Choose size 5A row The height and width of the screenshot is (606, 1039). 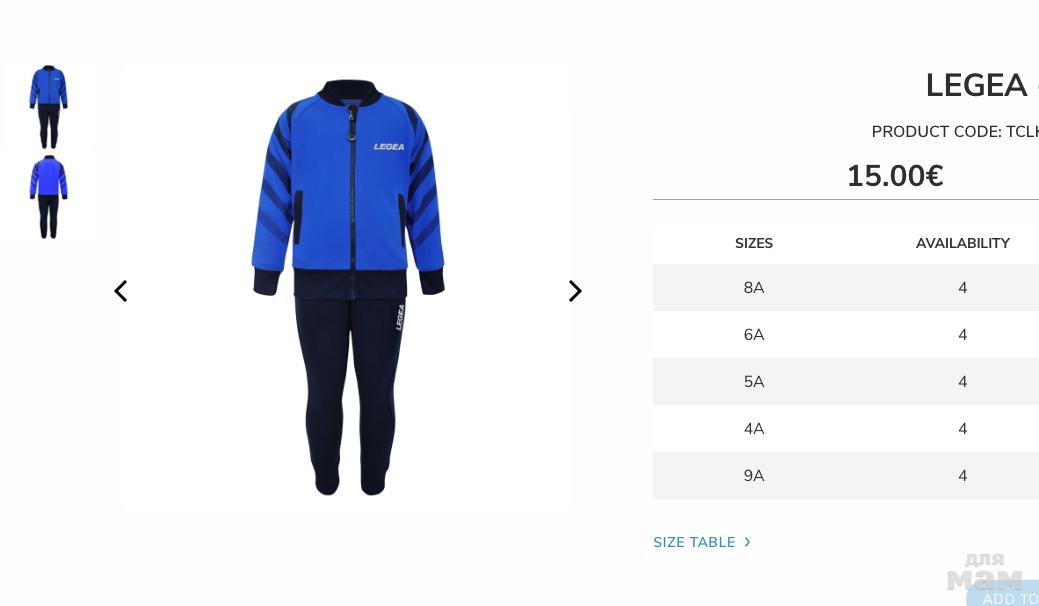(846, 381)
